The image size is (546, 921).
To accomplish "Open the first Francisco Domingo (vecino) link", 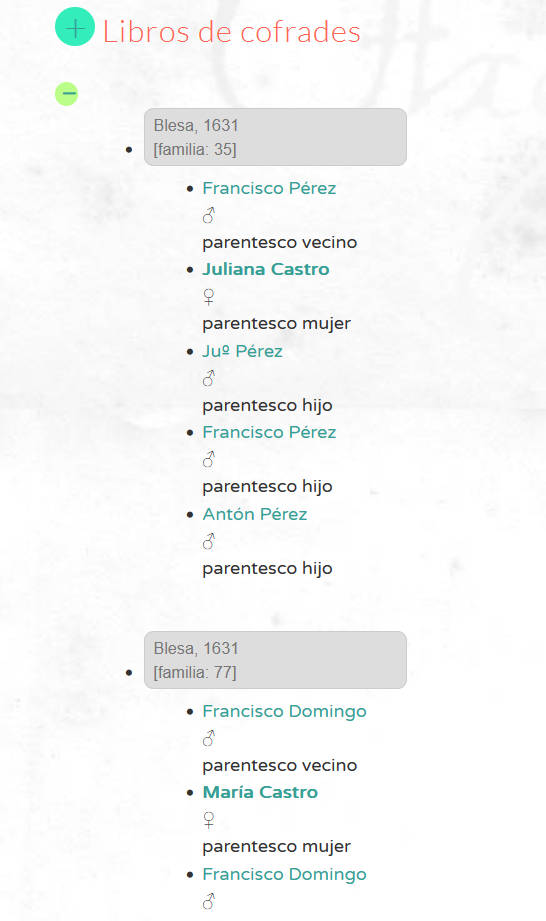I will tap(285, 711).
